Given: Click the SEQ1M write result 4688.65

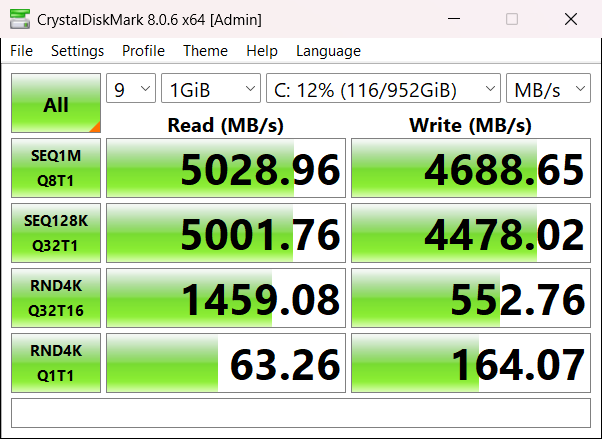Looking at the screenshot, I should click(471, 168).
